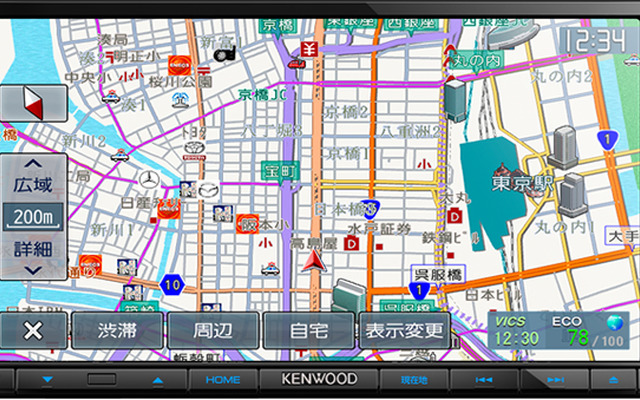Tap the route 1 shield near 丸の内
This screenshot has height=400, width=640.
607,140
